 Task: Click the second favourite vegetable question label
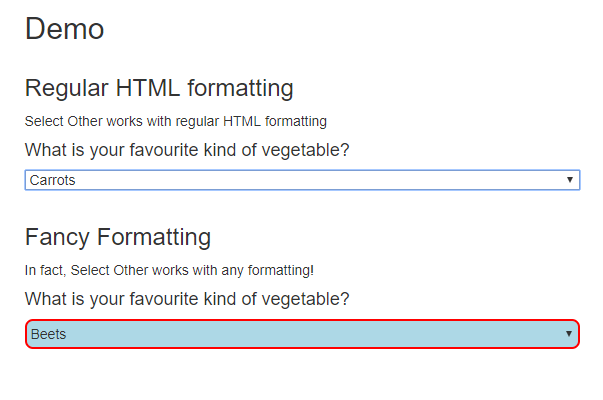click(x=187, y=299)
